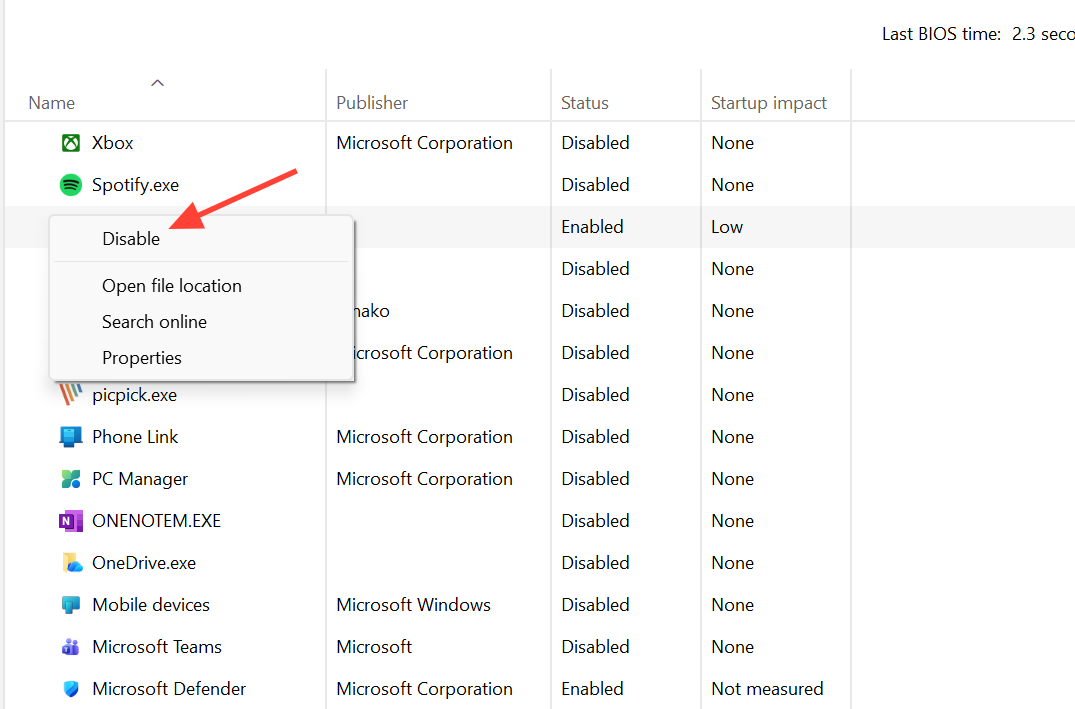
Task: Select Search online from context menu
Action: (154, 322)
